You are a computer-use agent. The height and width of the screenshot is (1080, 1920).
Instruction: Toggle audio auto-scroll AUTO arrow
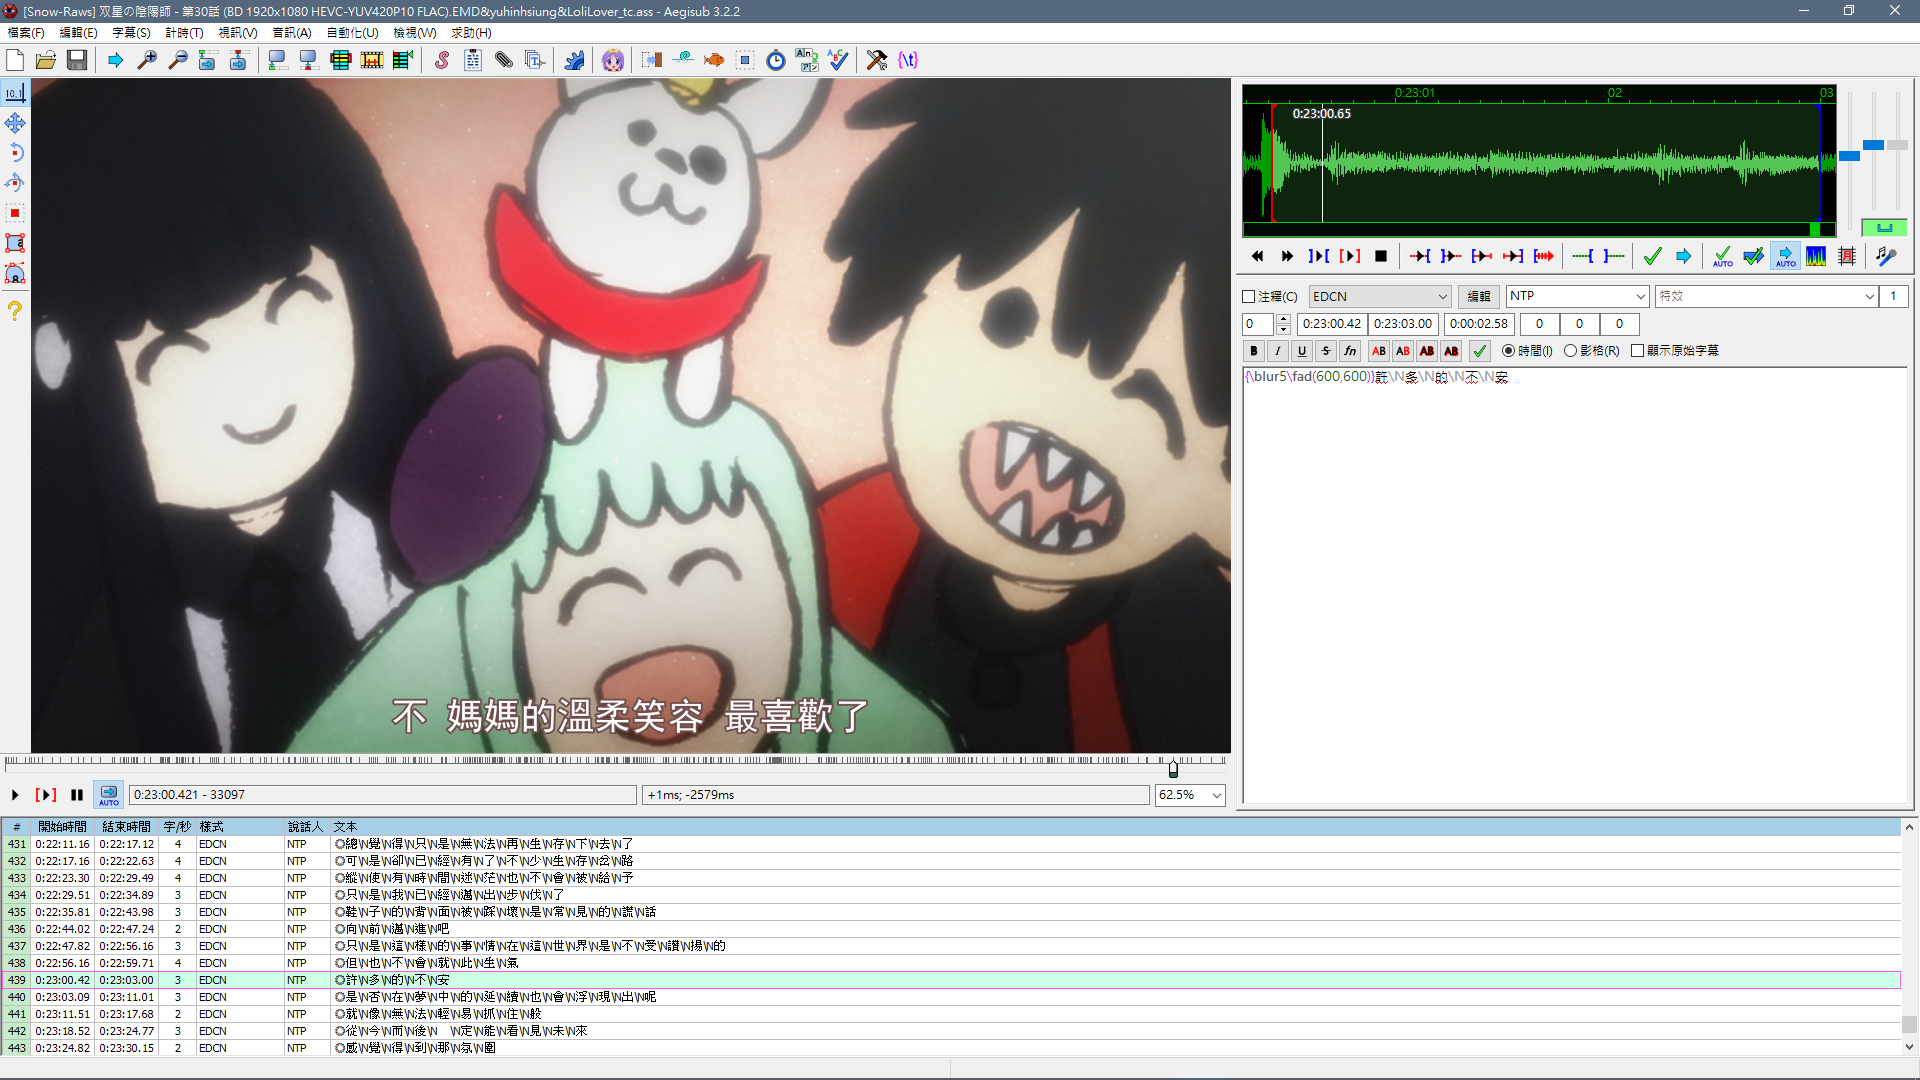click(x=1785, y=257)
